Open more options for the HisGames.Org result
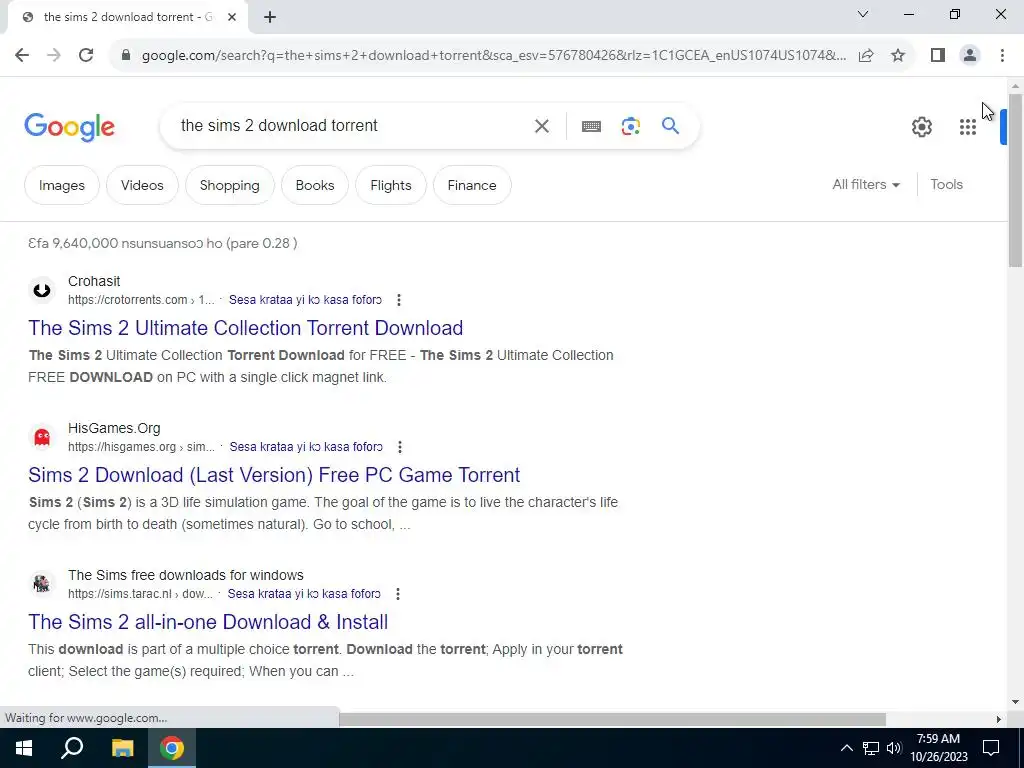 pyautogui.click(x=400, y=447)
